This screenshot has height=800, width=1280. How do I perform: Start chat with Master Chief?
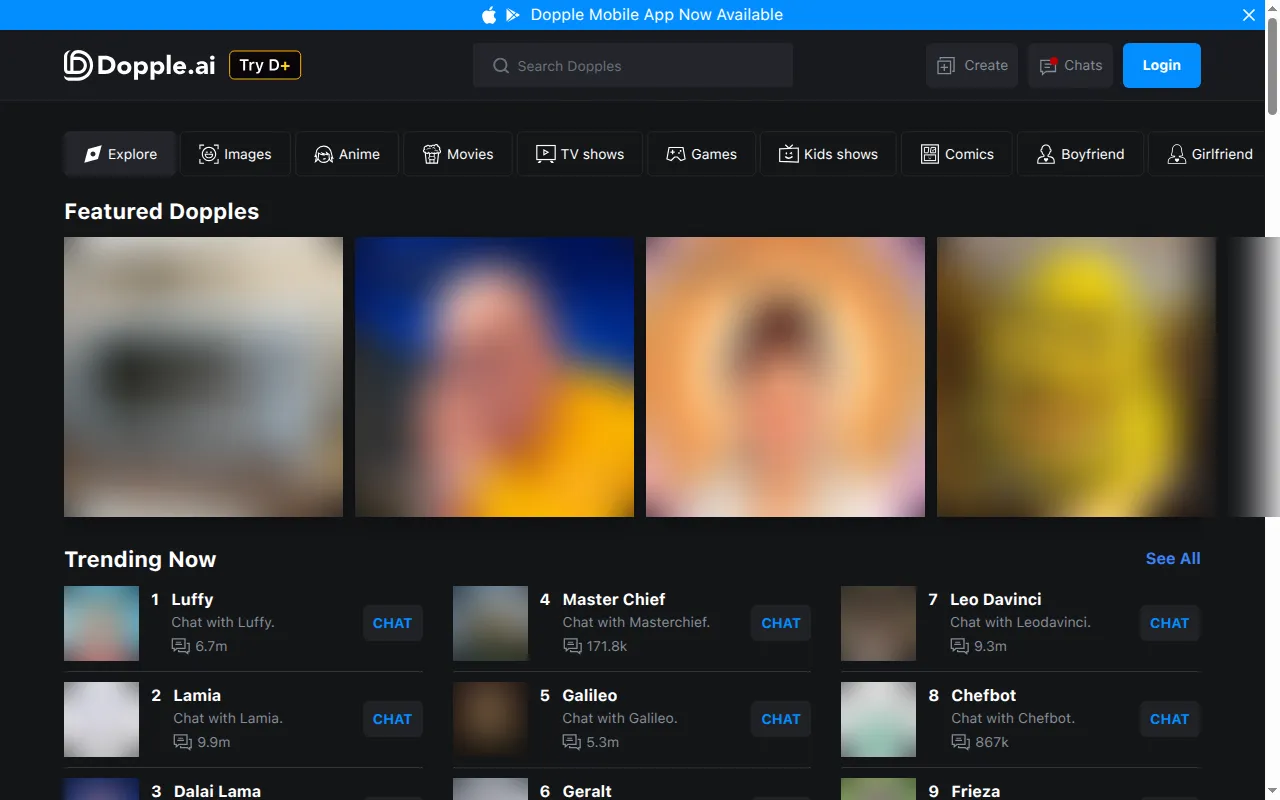[x=781, y=623]
